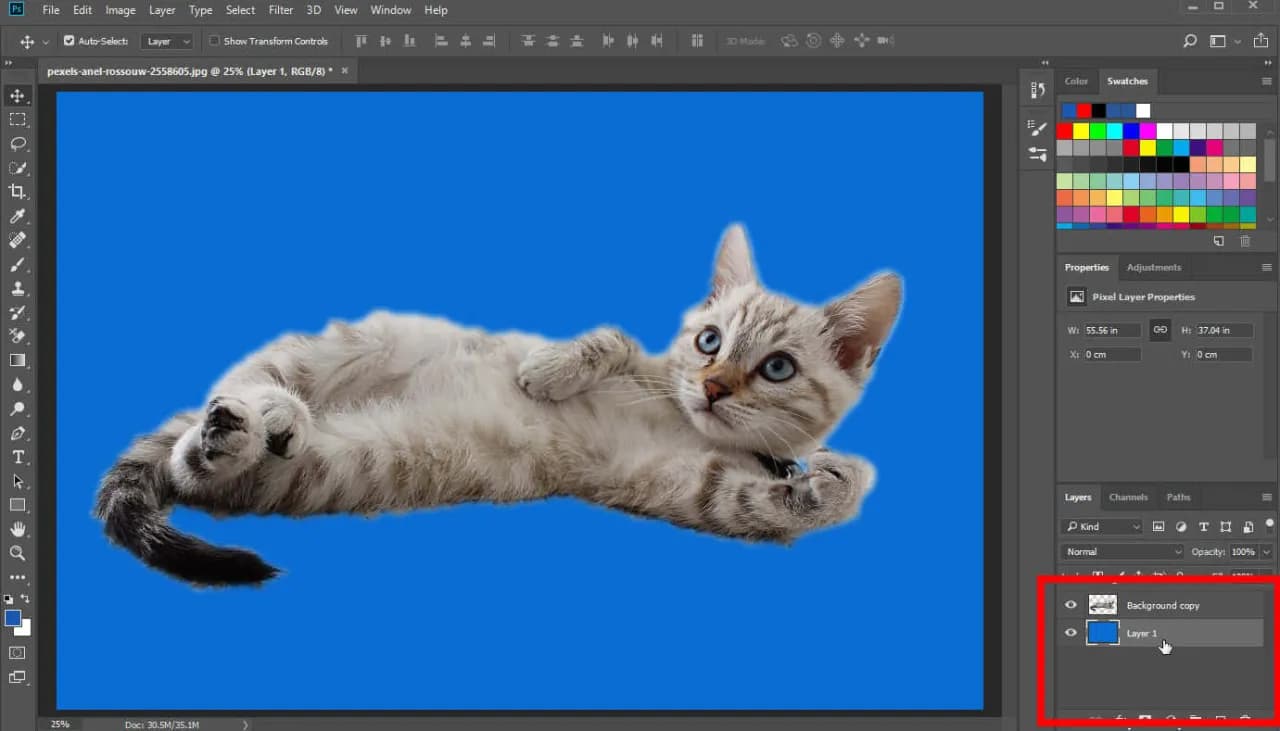1280x731 pixels.
Task: Pick the Clone Stamp tool
Action: click(x=18, y=289)
